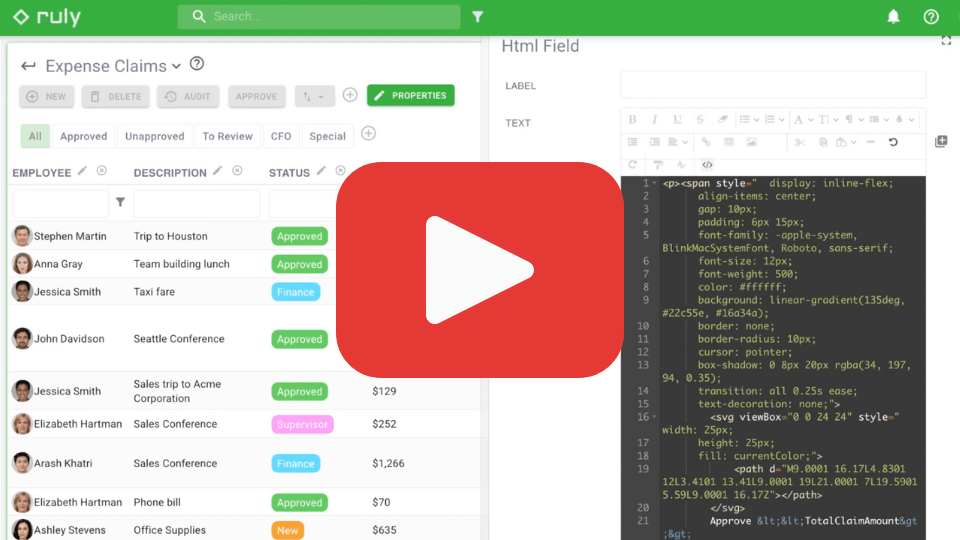Switch to the To Review tab

(x=227, y=136)
